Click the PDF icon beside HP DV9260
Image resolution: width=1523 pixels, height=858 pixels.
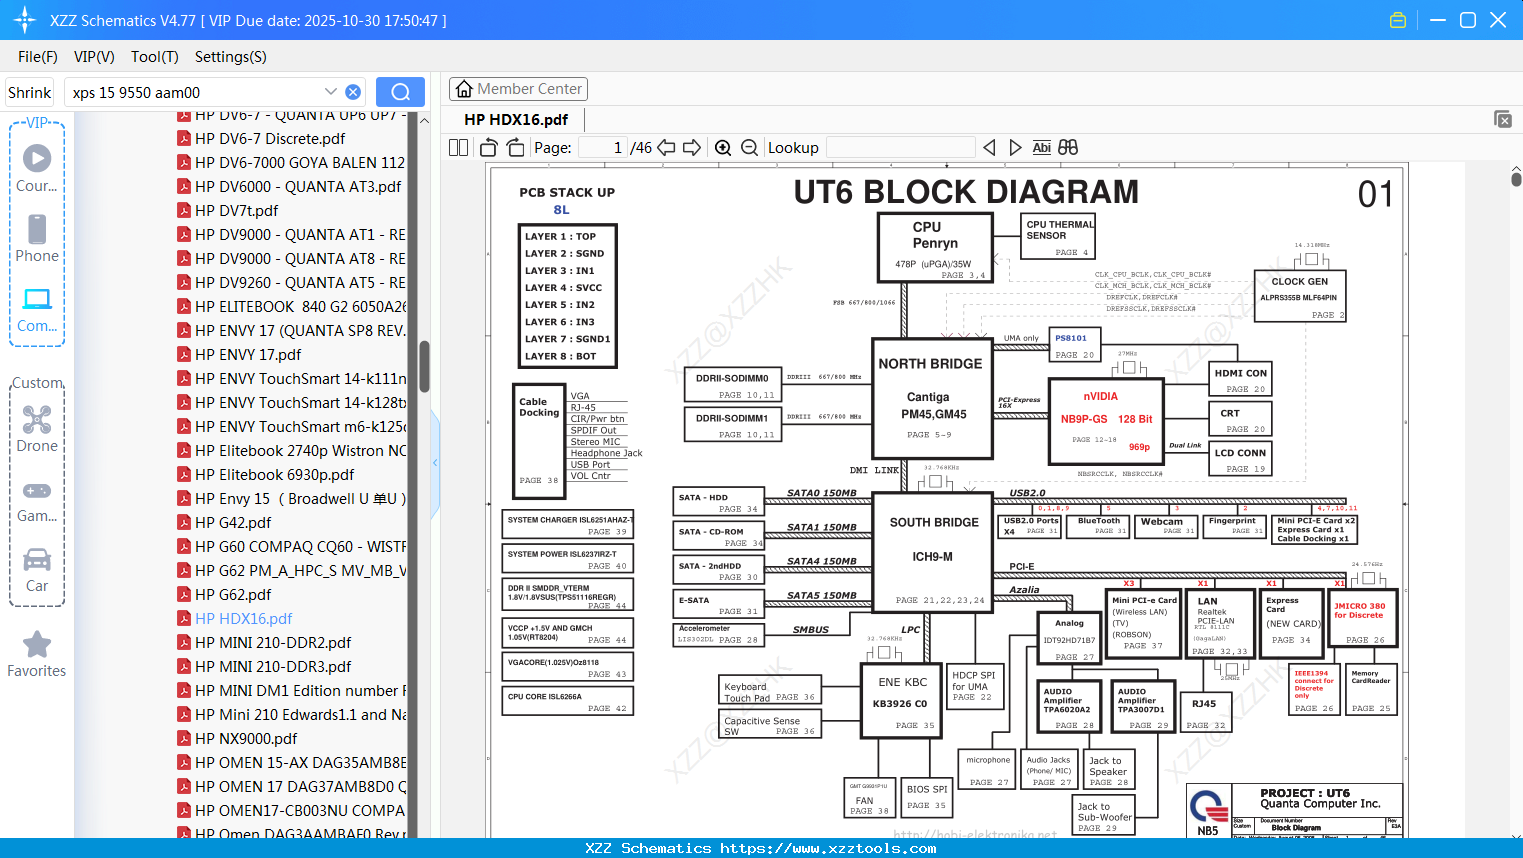click(184, 282)
